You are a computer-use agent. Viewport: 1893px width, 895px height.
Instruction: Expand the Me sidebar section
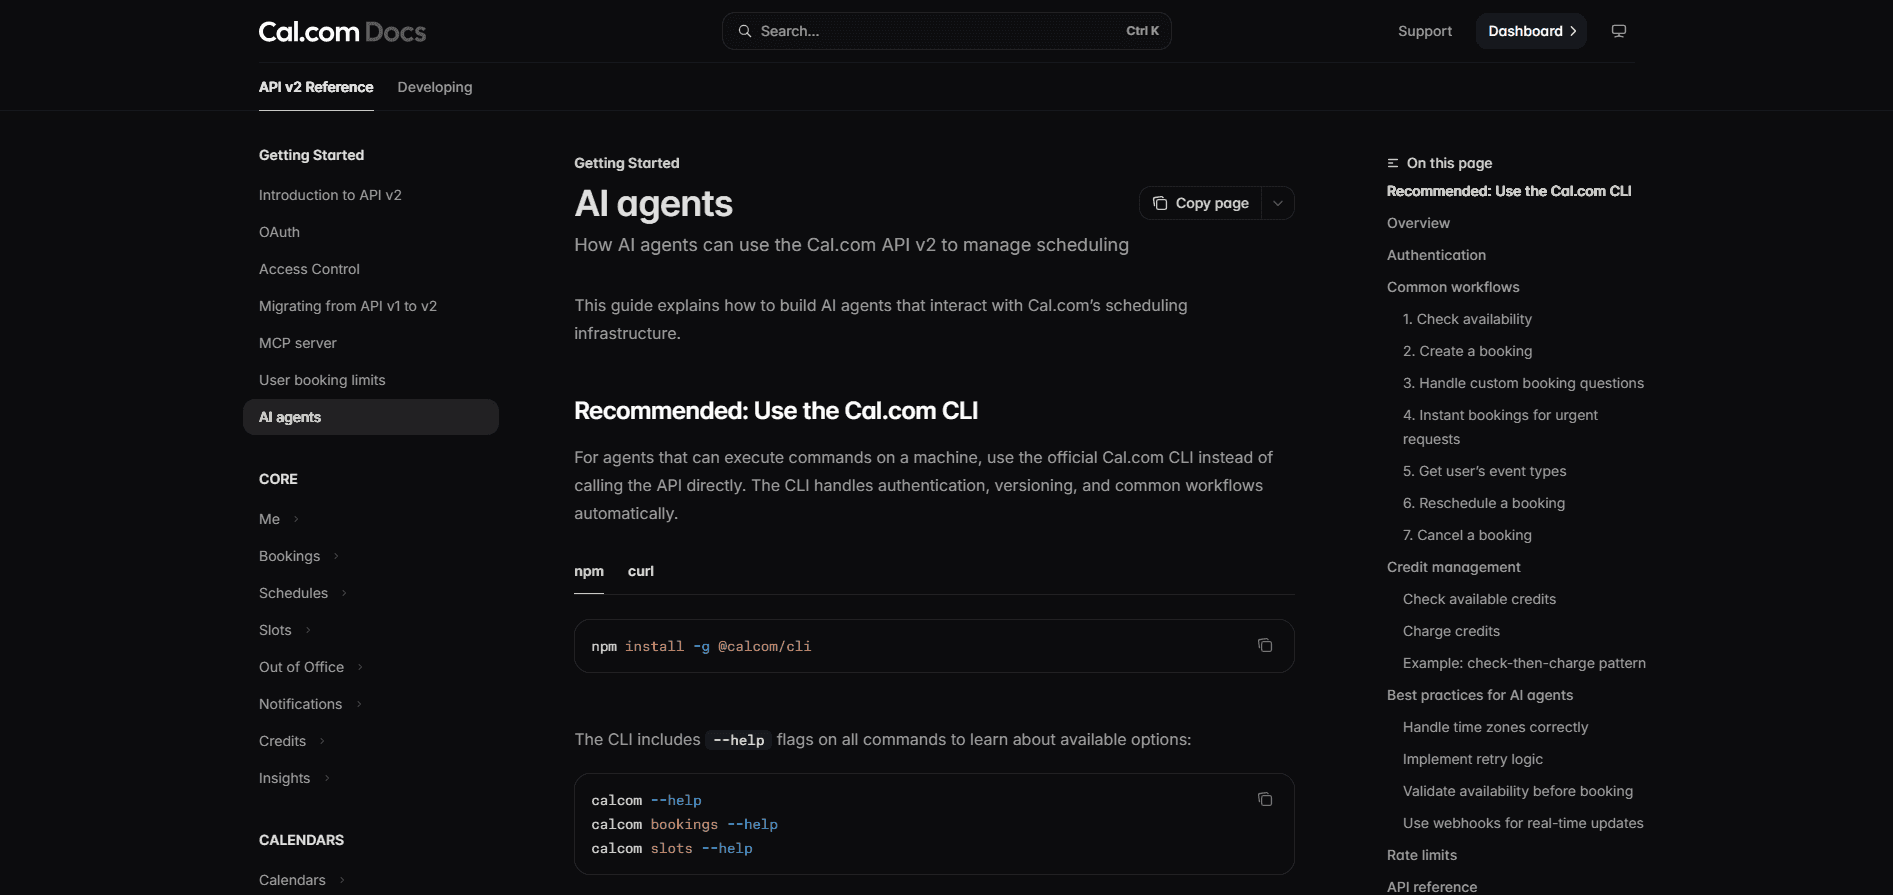pos(279,519)
